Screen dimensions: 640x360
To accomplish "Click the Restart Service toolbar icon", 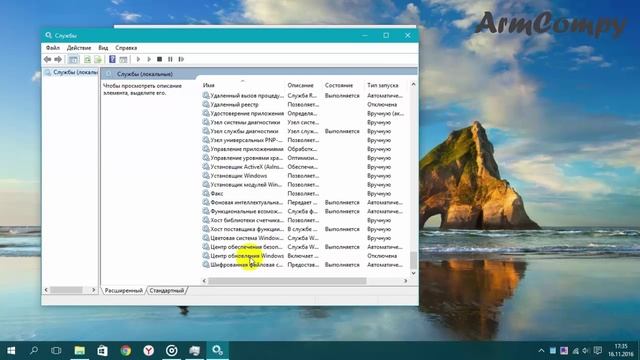I will [x=181, y=60].
